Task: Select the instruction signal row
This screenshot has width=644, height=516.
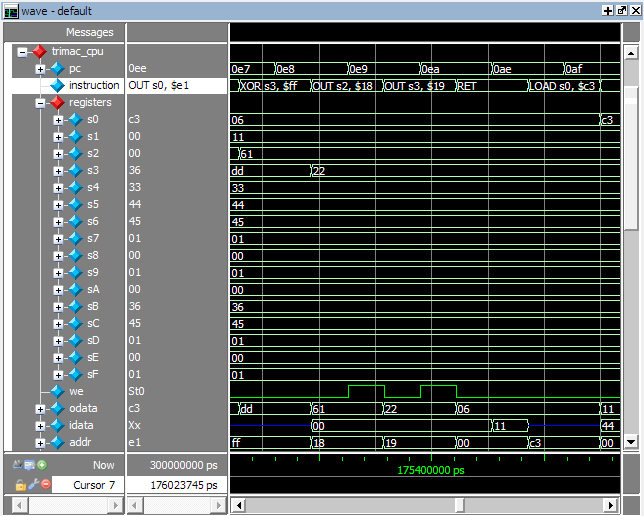Action: [94, 85]
